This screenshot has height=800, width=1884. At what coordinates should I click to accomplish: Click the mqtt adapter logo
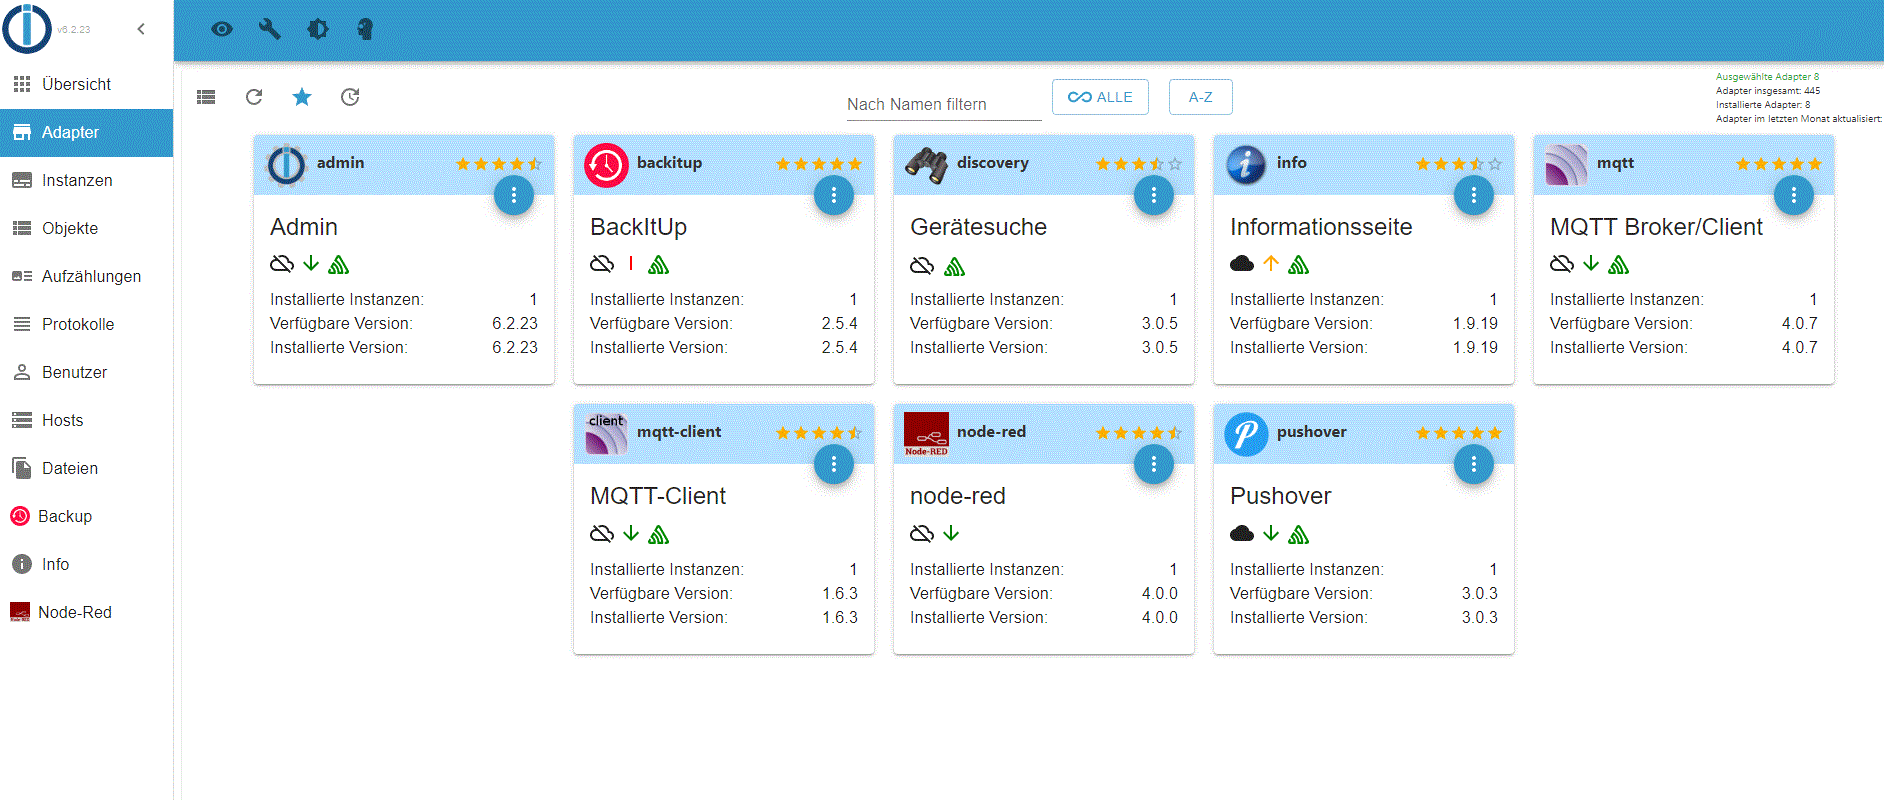pos(1566,165)
